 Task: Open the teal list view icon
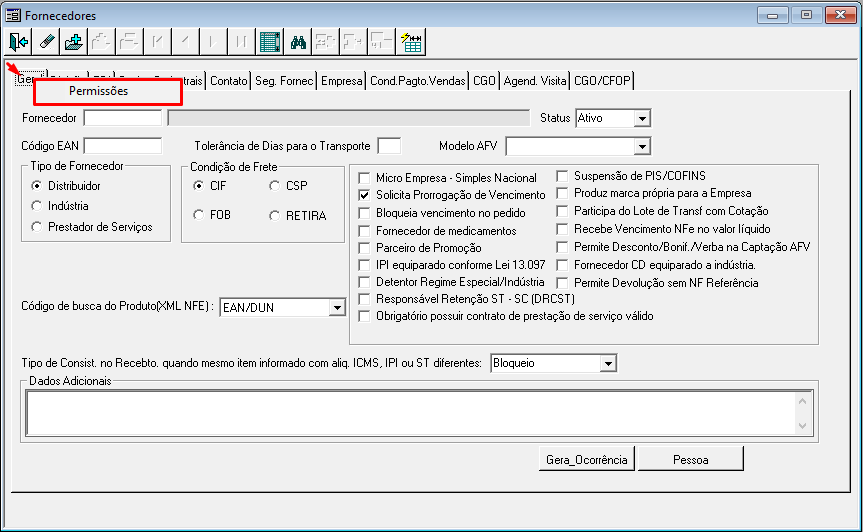pyautogui.click(x=270, y=42)
